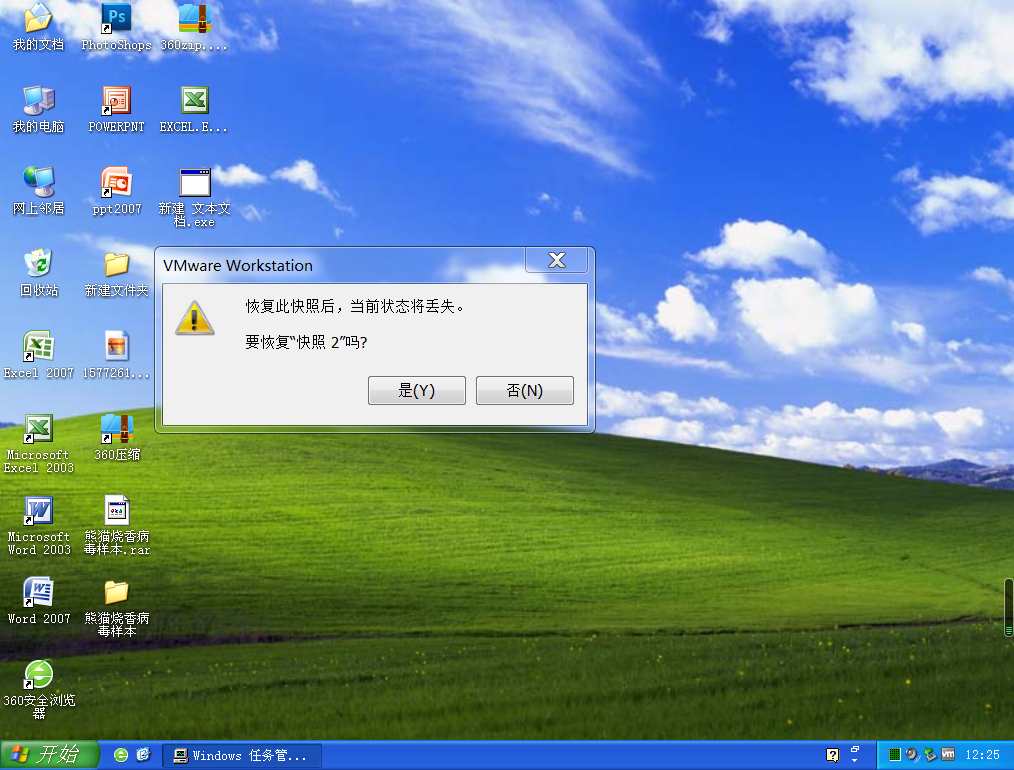Select the 熊猫烧香病毒样本.rar archive file
Image resolution: width=1014 pixels, height=770 pixels.
click(x=116, y=510)
